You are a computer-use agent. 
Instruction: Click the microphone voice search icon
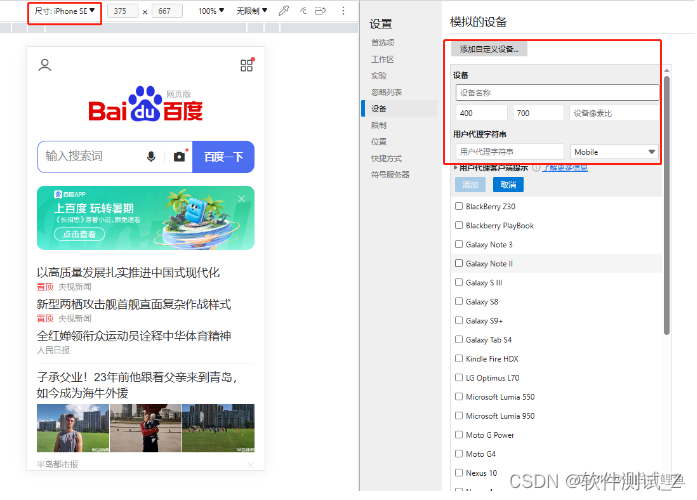click(151, 156)
